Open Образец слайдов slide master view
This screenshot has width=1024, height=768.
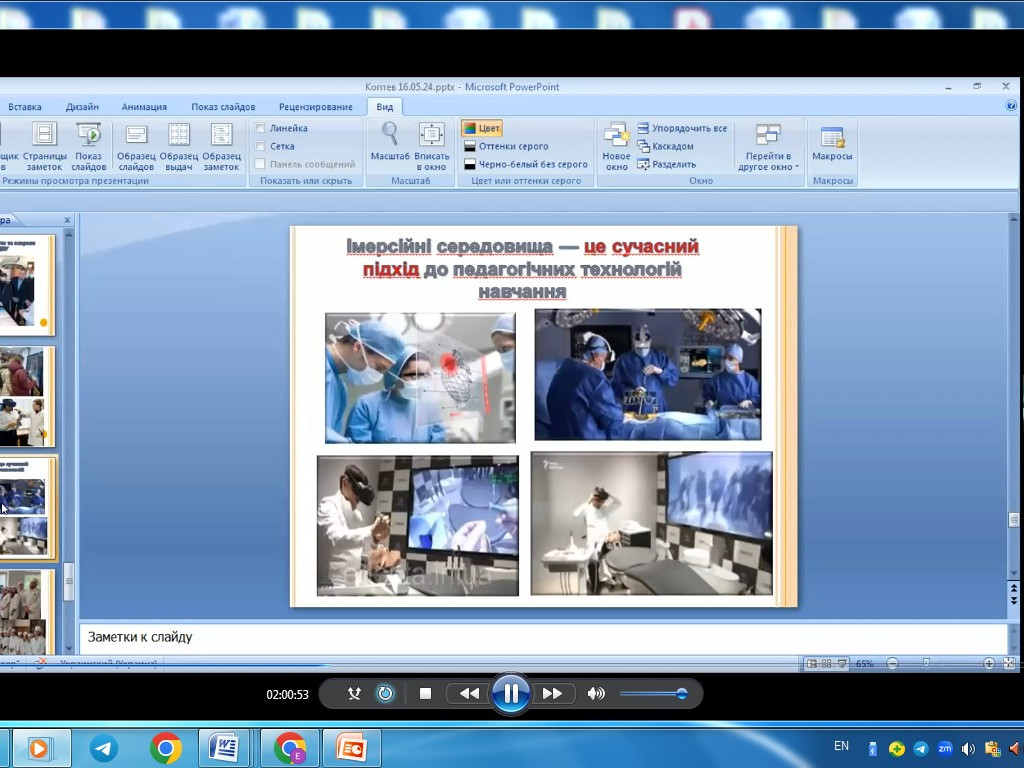tap(136, 147)
